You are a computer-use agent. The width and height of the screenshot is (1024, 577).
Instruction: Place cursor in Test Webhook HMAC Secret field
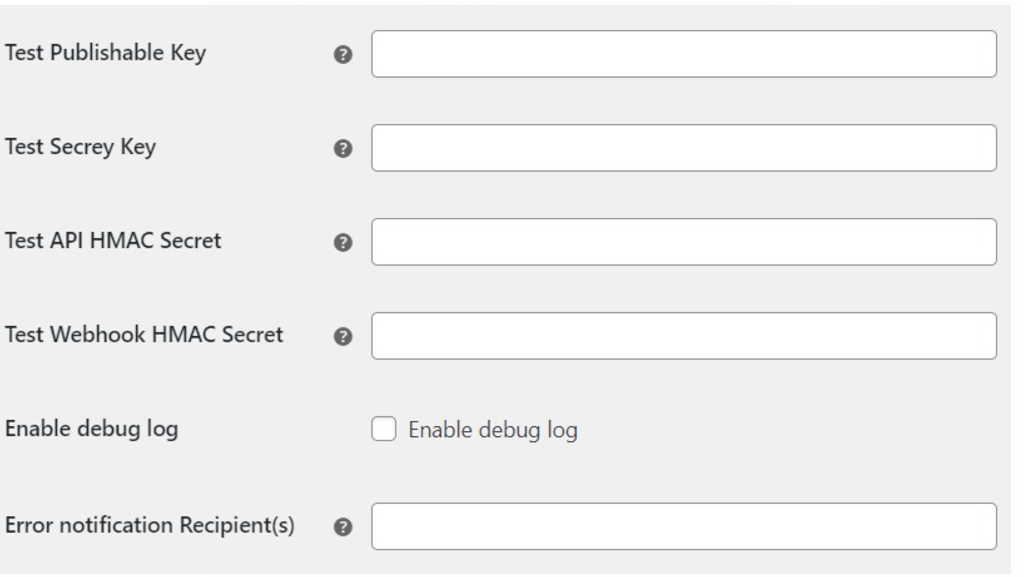click(683, 336)
